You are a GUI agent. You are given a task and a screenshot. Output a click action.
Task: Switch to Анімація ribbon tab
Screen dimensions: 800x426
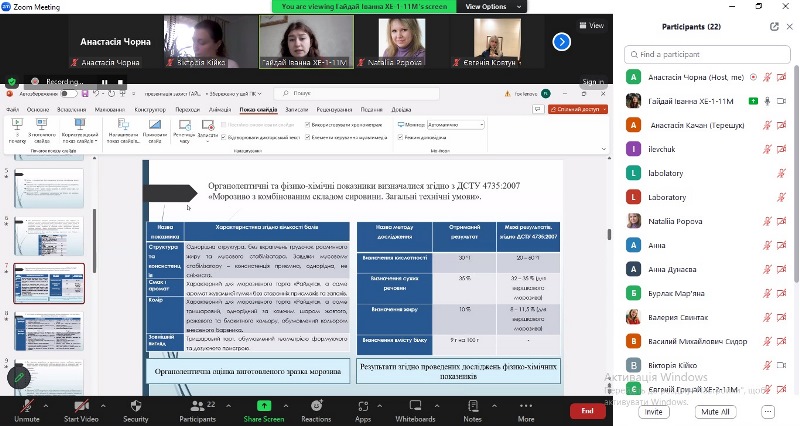pos(220,110)
